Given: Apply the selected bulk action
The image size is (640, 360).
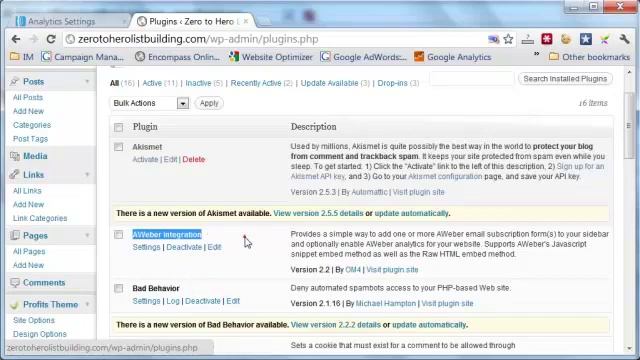Looking at the screenshot, I should [x=209, y=103].
